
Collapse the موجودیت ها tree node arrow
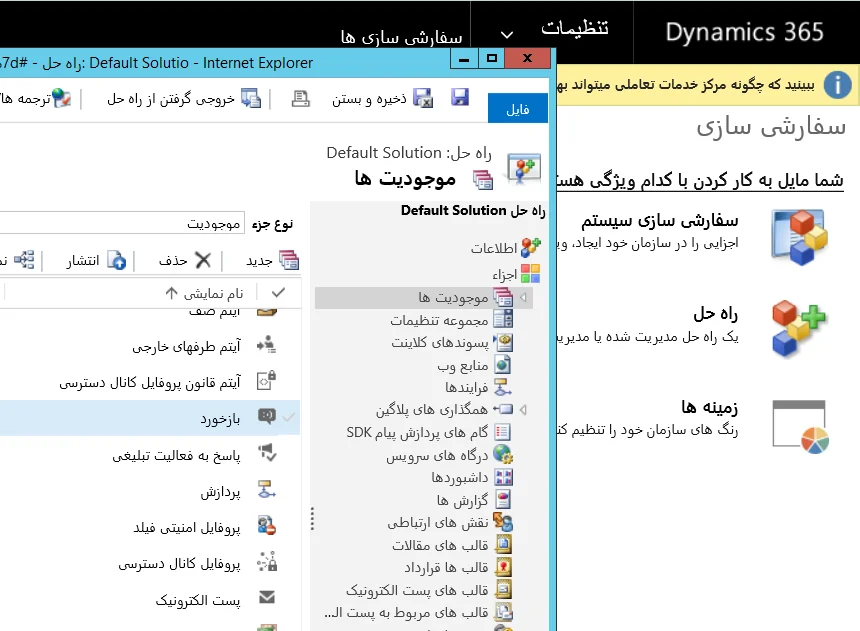(x=523, y=297)
